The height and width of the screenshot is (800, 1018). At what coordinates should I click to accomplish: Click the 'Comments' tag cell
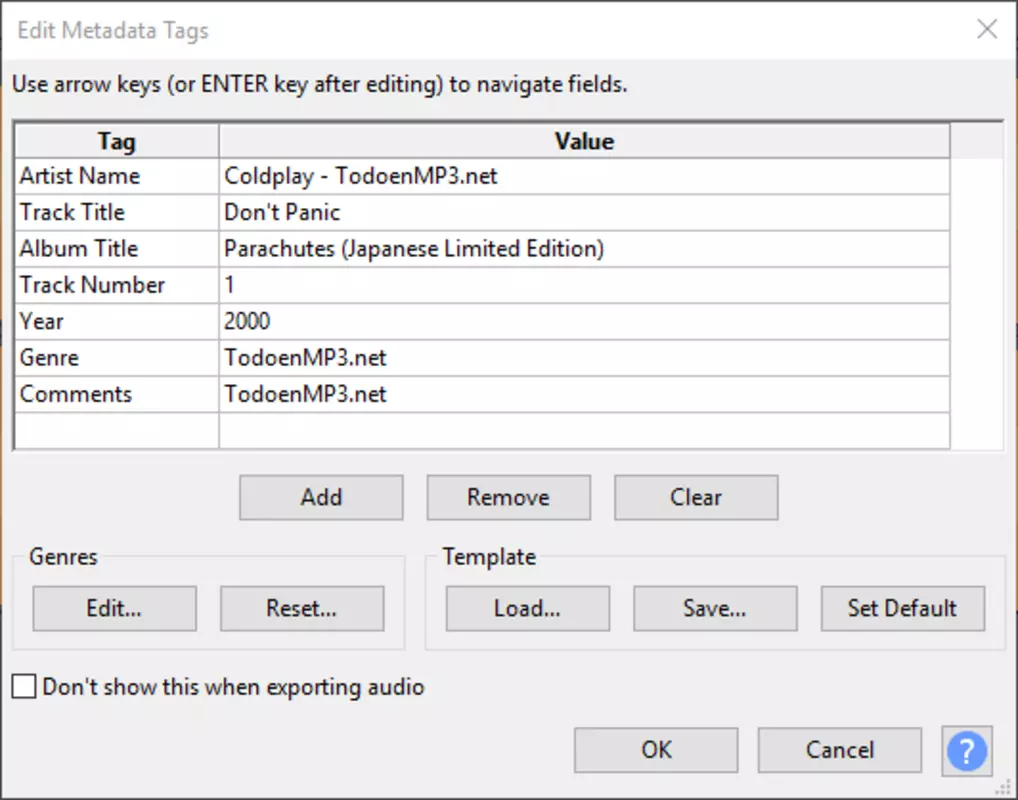coord(116,394)
